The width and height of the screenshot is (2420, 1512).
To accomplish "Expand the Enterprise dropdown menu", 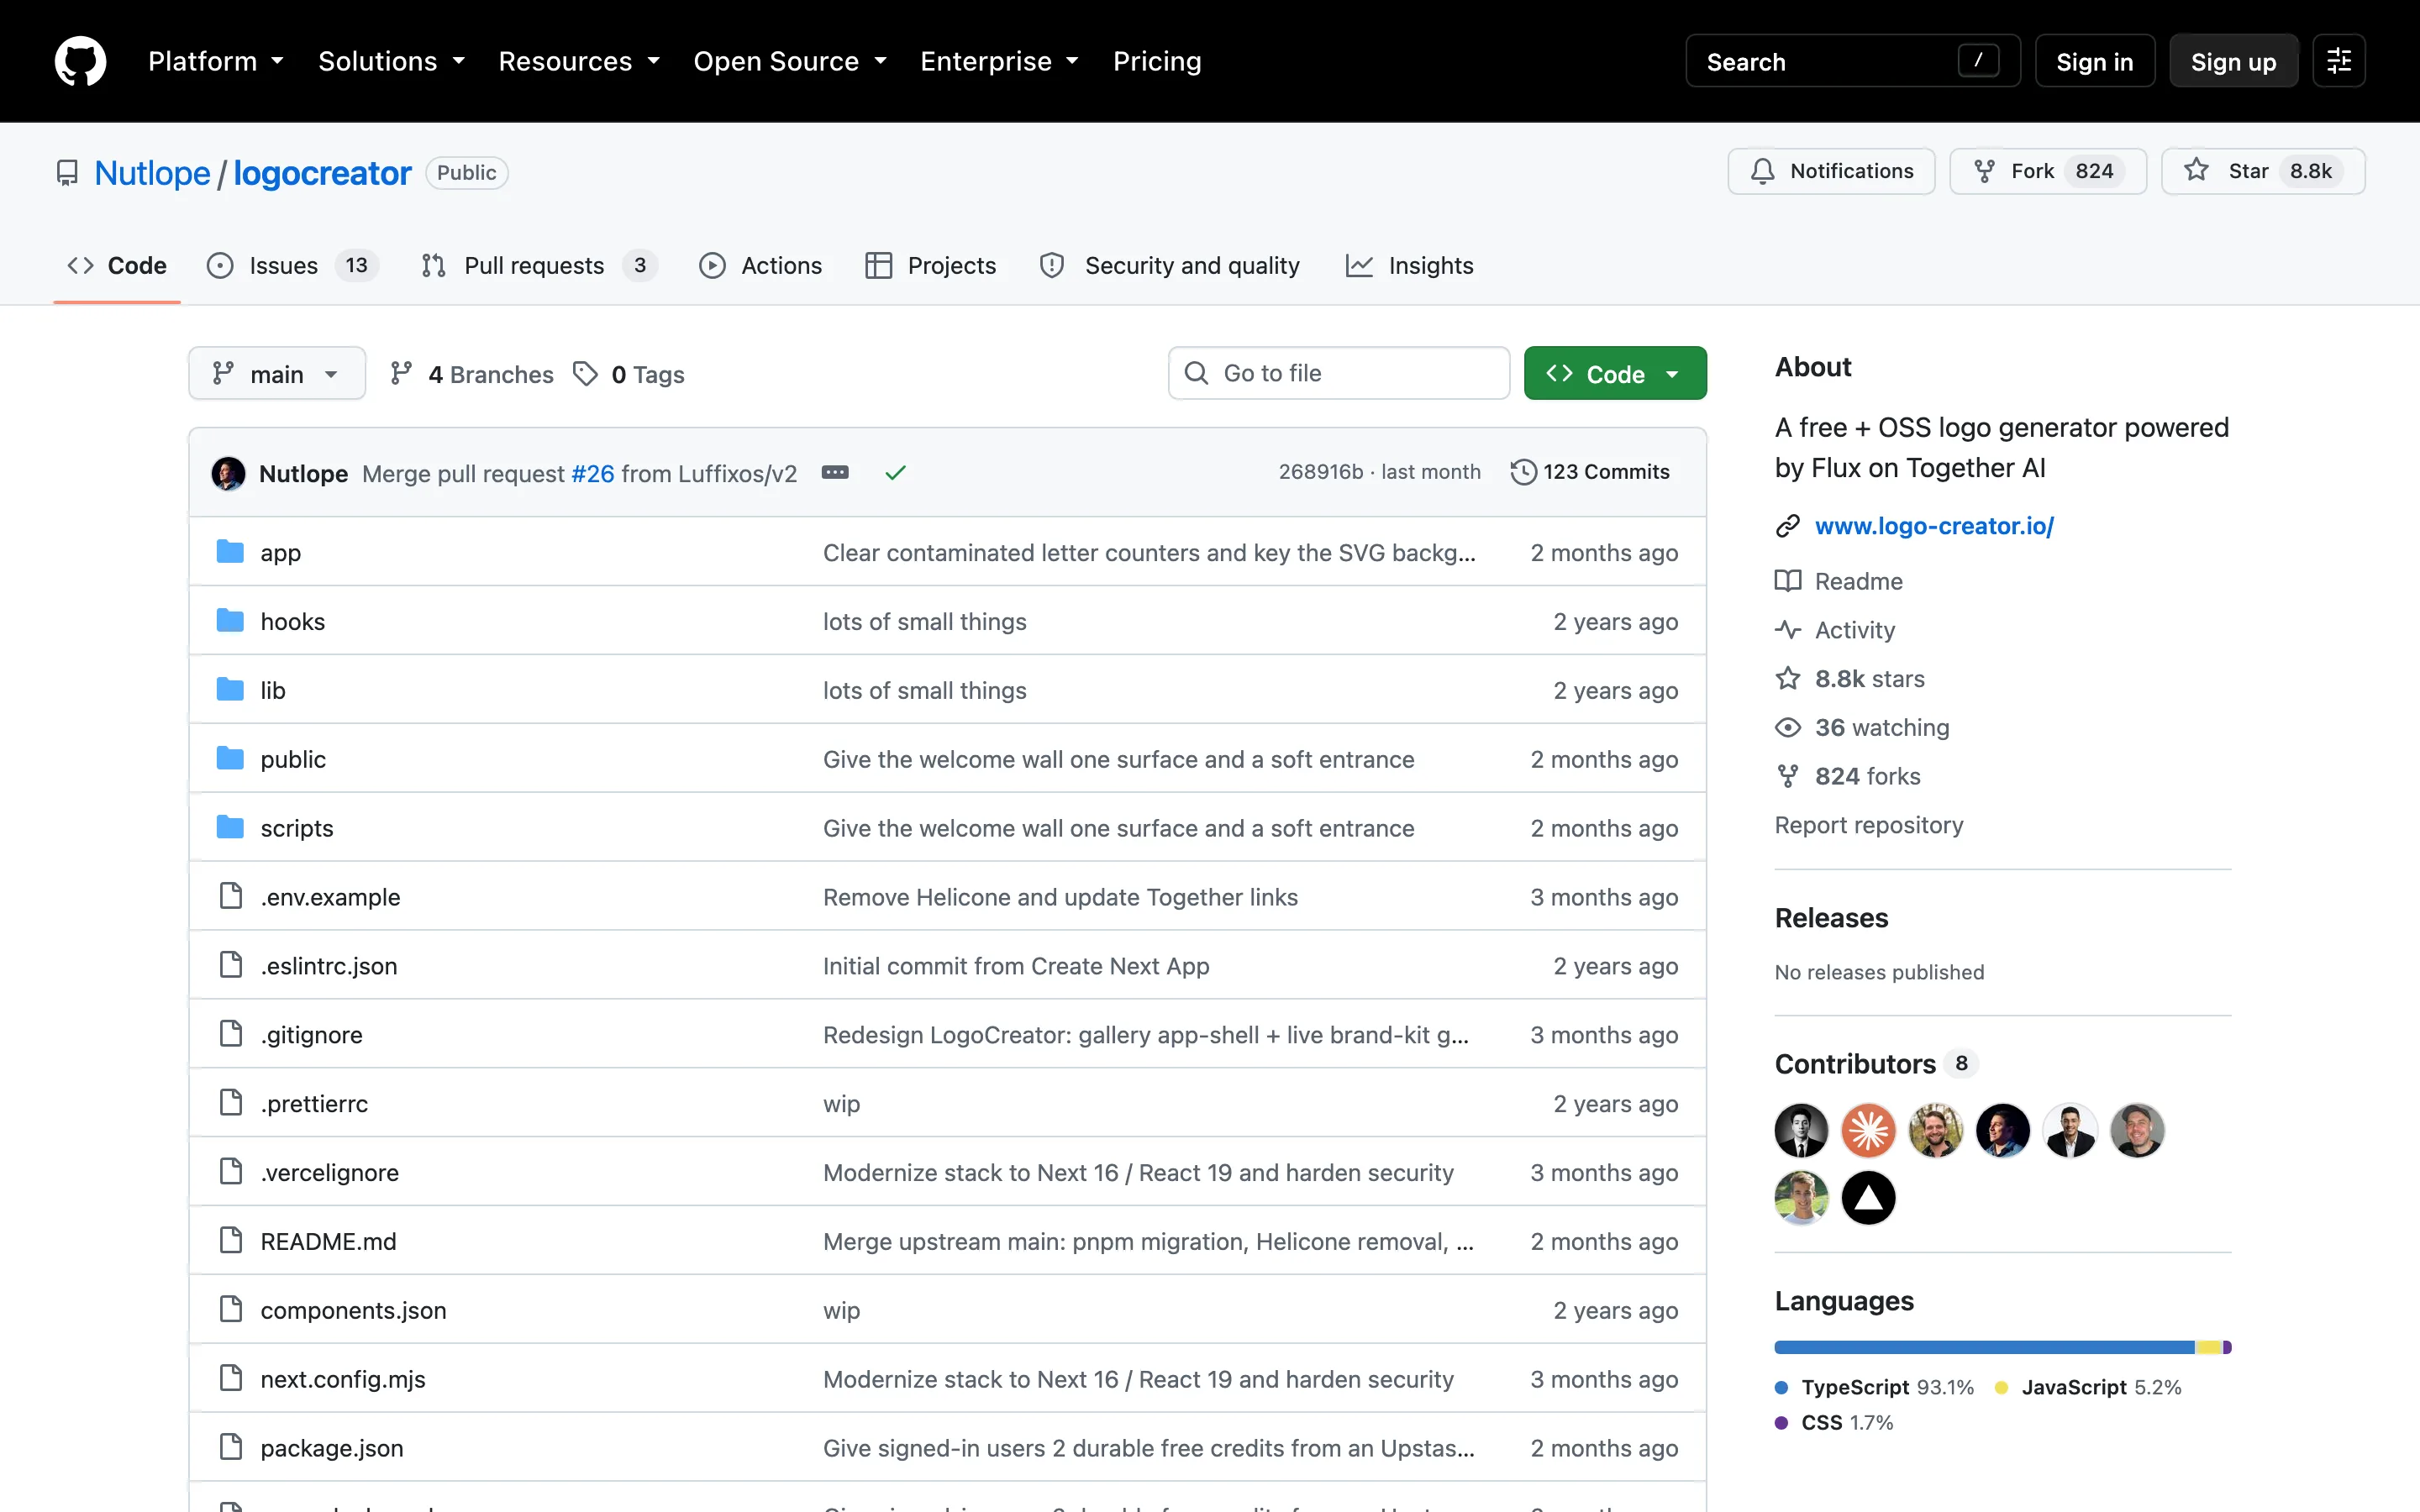I will coord(999,61).
